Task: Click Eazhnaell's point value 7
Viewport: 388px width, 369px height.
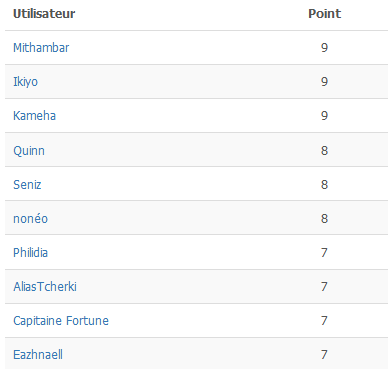Action: click(324, 355)
